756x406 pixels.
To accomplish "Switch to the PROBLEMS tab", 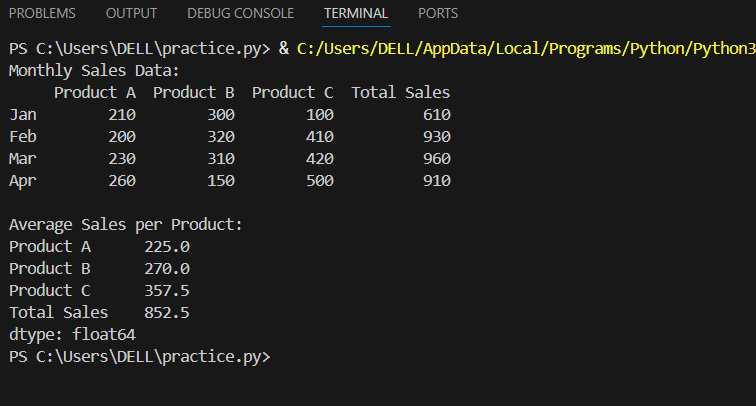I will [42, 14].
